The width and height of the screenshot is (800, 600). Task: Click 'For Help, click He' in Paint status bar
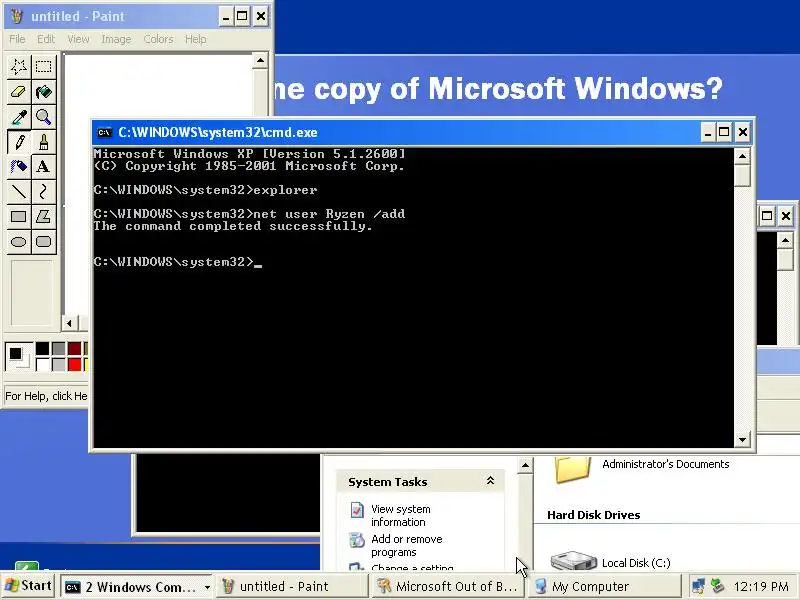click(46, 396)
